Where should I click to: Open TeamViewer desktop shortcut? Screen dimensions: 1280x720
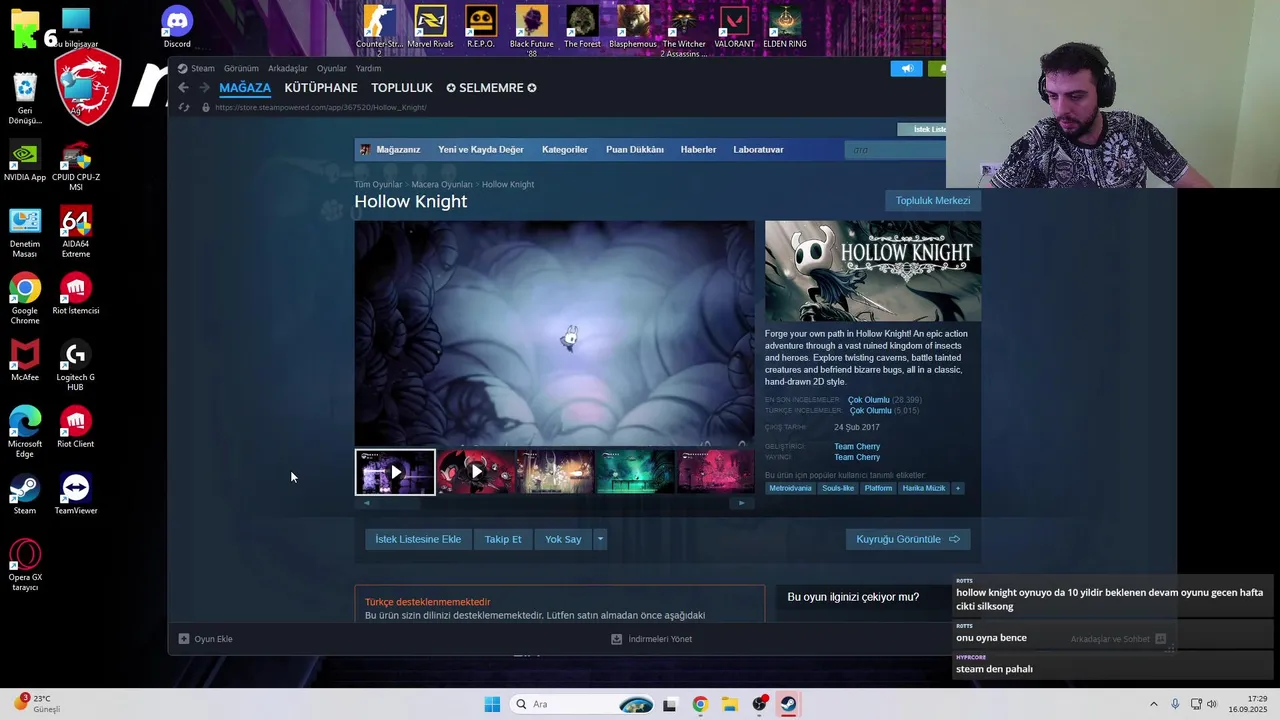(x=76, y=494)
